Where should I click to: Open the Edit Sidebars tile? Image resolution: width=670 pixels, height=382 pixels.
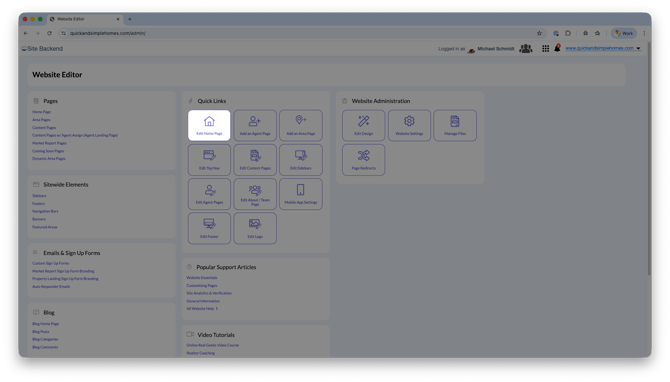(x=301, y=160)
